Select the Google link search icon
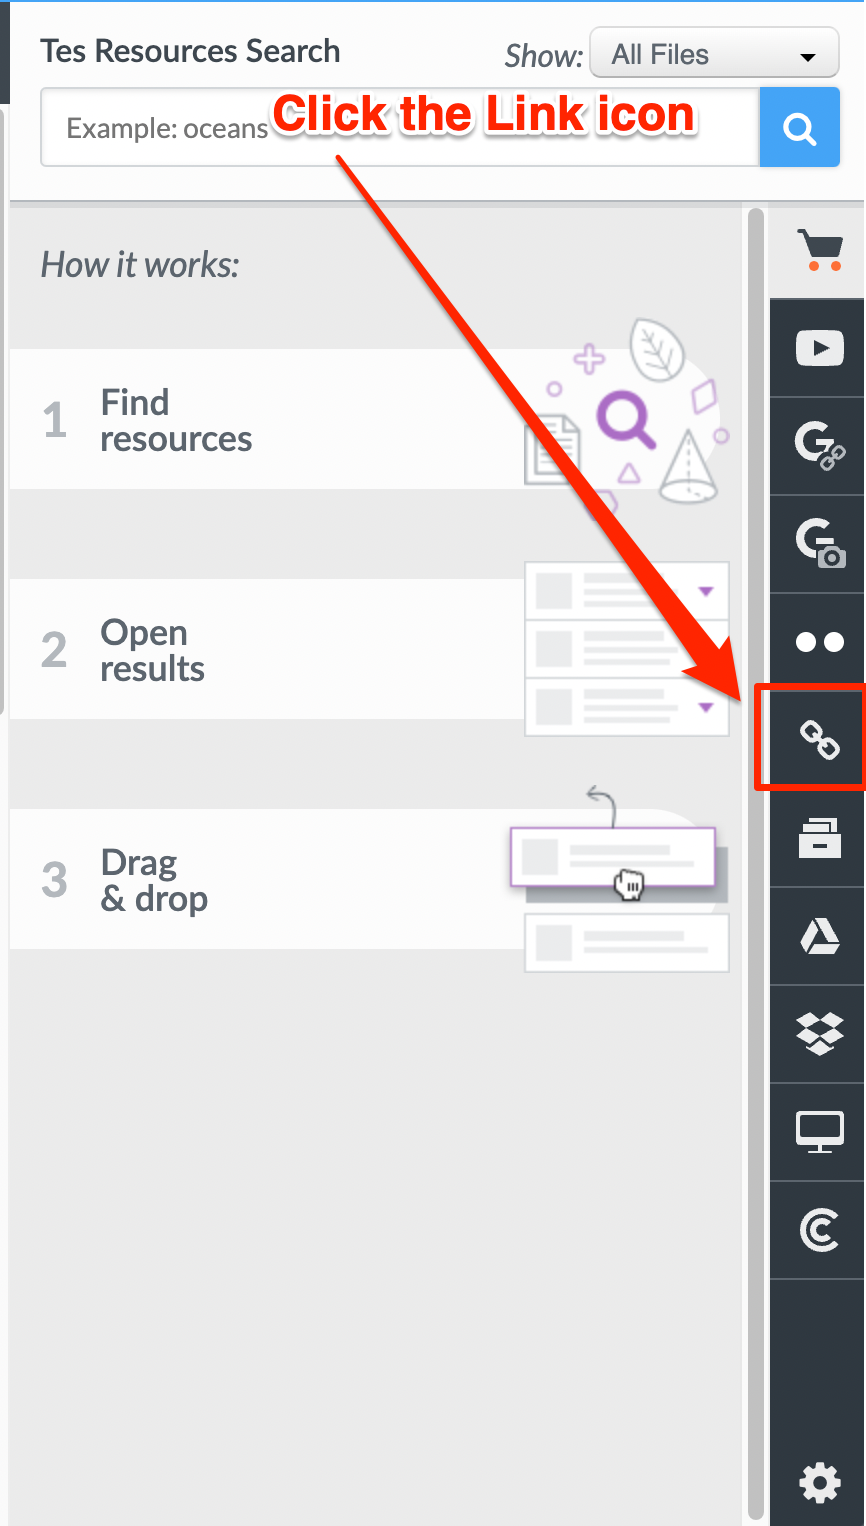Image resolution: width=866 pixels, height=1526 pixels. coord(819,446)
